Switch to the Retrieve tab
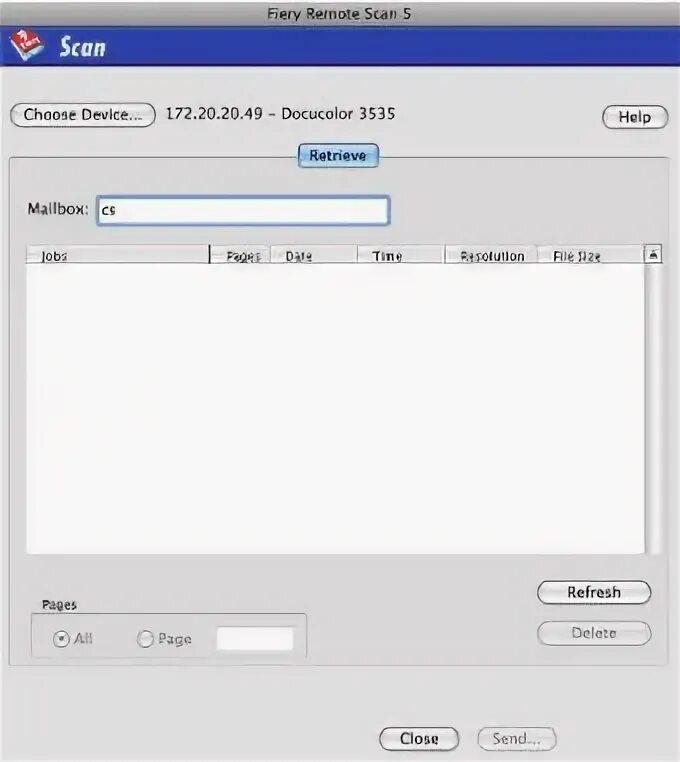The width and height of the screenshot is (680, 762). [338, 156]
